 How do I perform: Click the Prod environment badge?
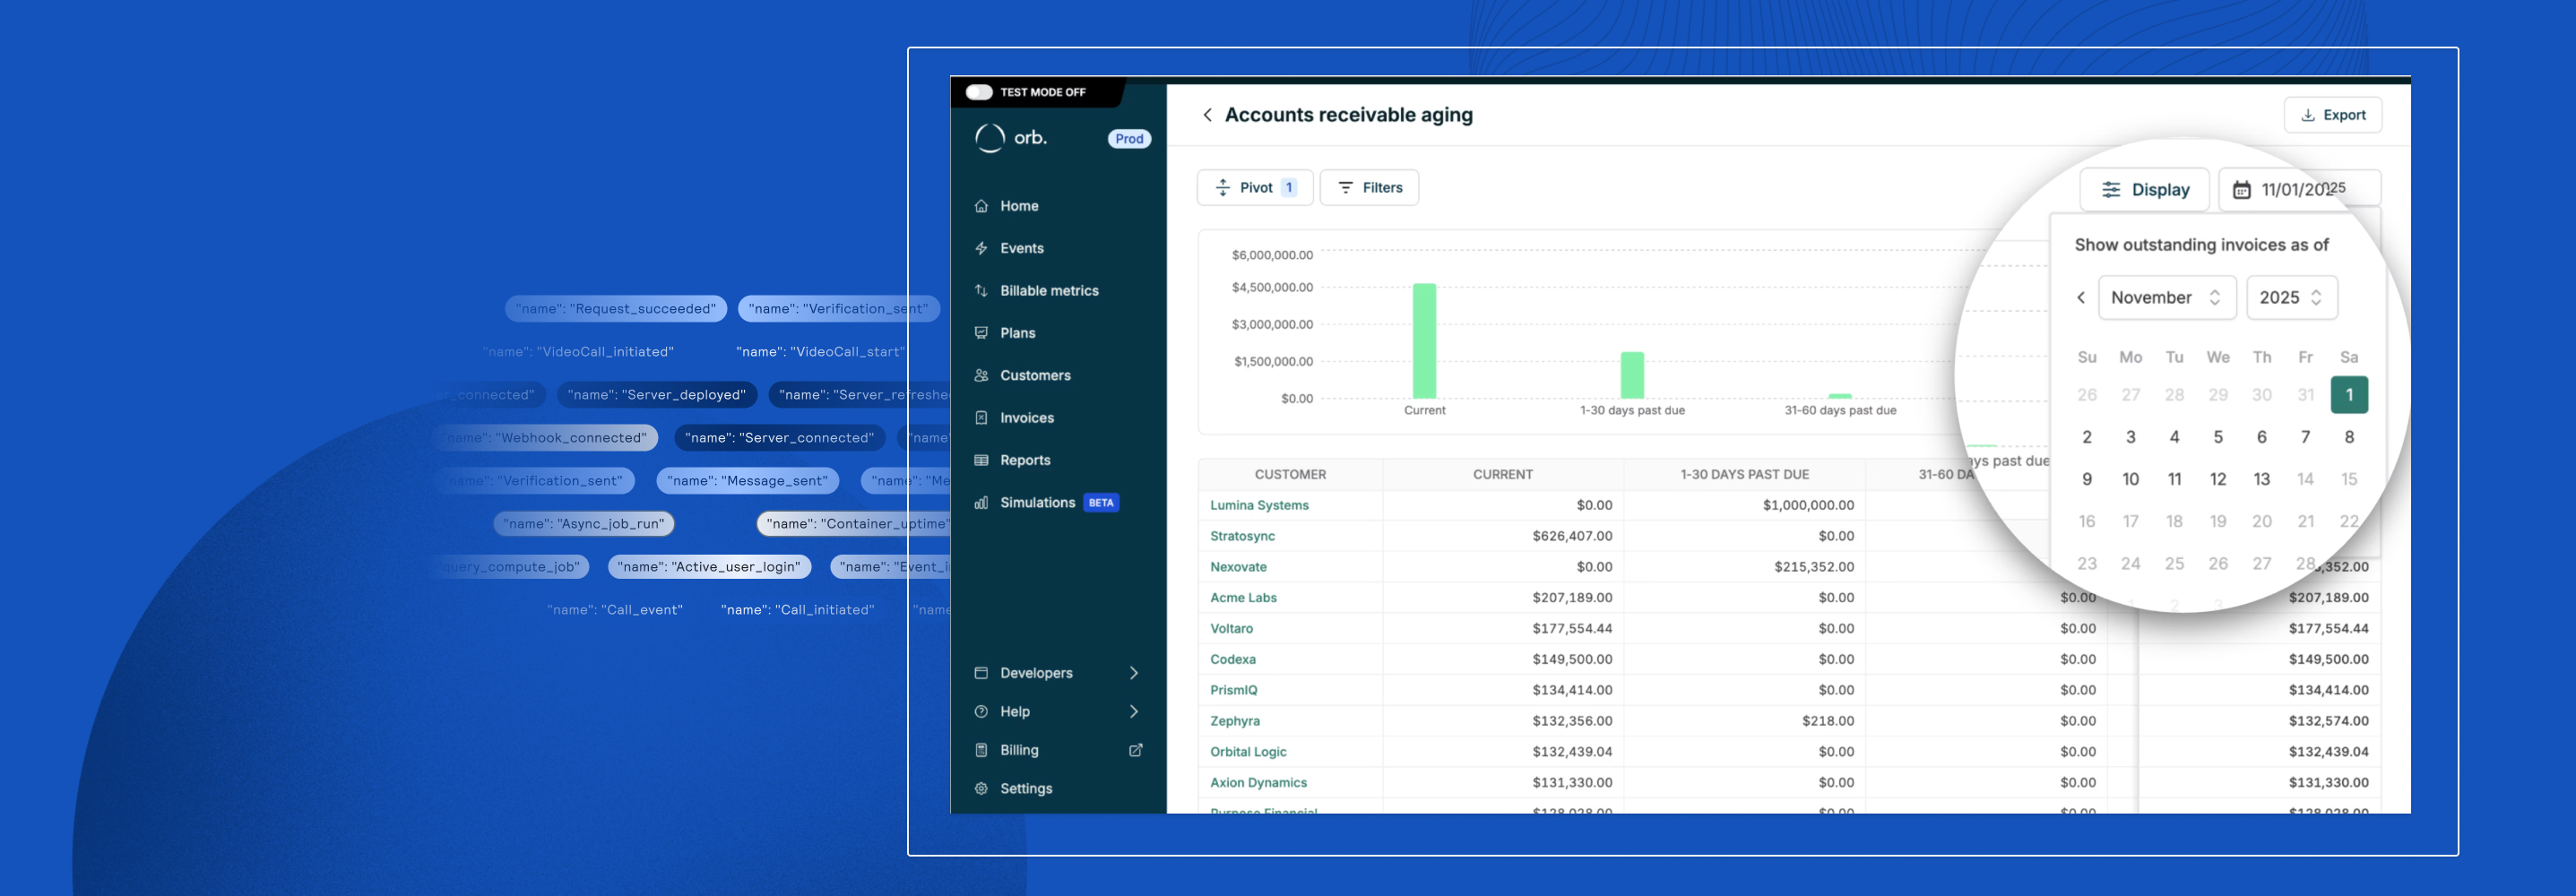click(x=1129, y=139)
